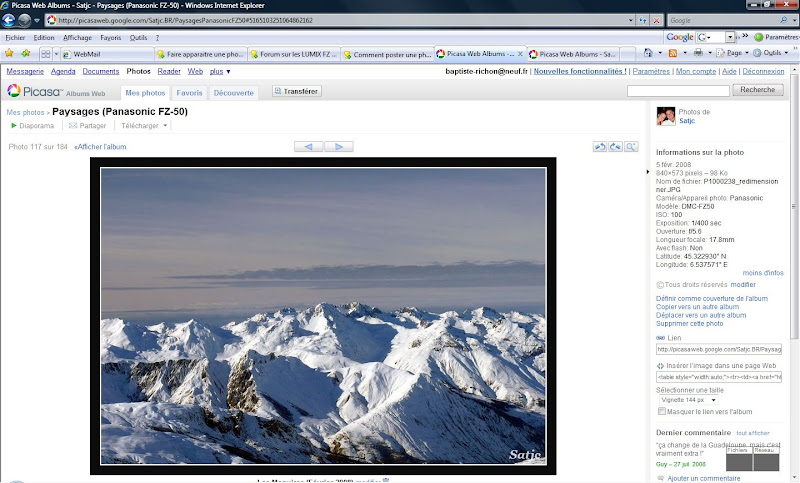Image resolution: width=800 pixels, height=483 pixels.
Task: Open the Outils command bar dropdown
Action: pyautogui.click(x=770, y=53)
